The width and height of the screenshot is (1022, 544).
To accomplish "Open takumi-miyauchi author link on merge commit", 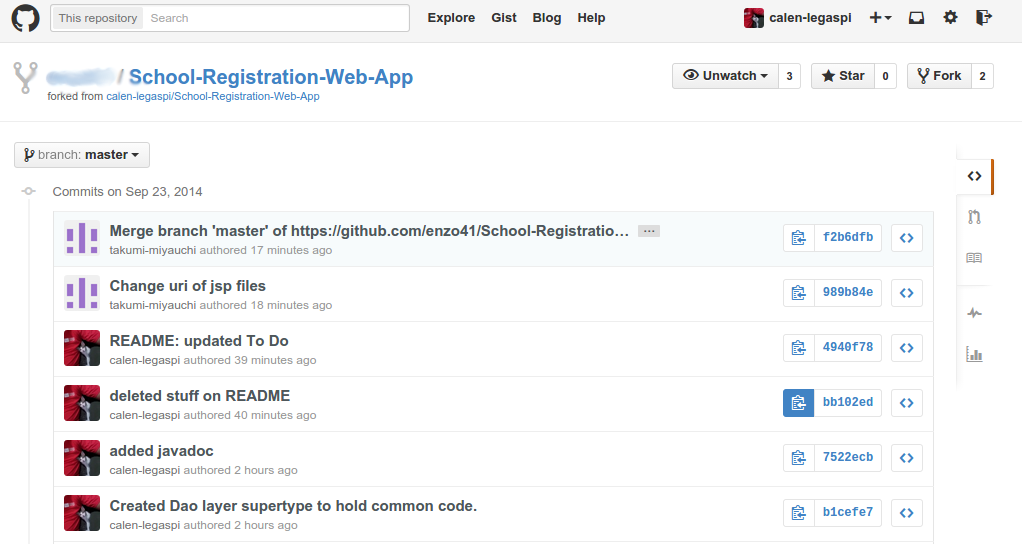I will pos(153,250).
